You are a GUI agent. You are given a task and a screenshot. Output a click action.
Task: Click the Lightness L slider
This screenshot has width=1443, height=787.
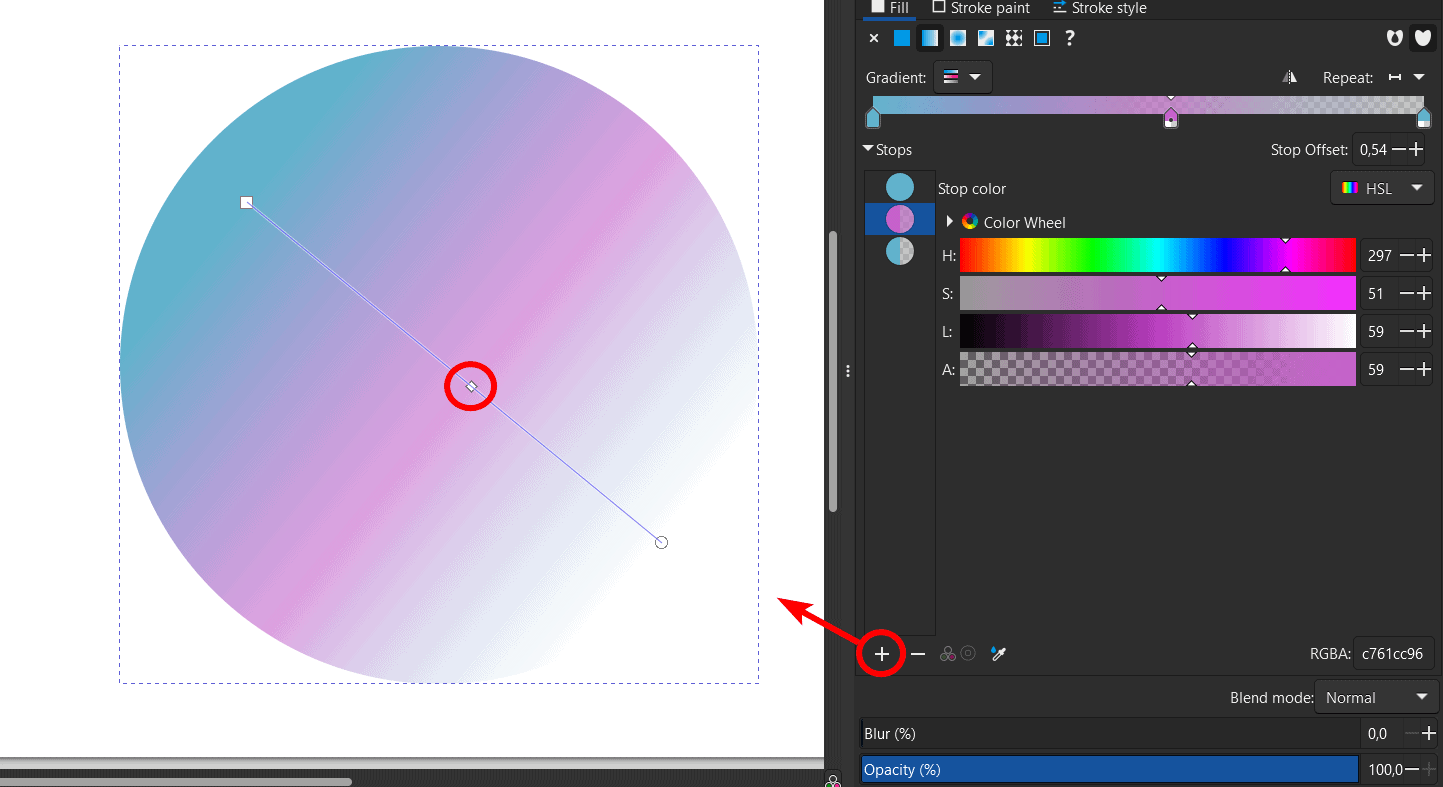point(1157,331)
